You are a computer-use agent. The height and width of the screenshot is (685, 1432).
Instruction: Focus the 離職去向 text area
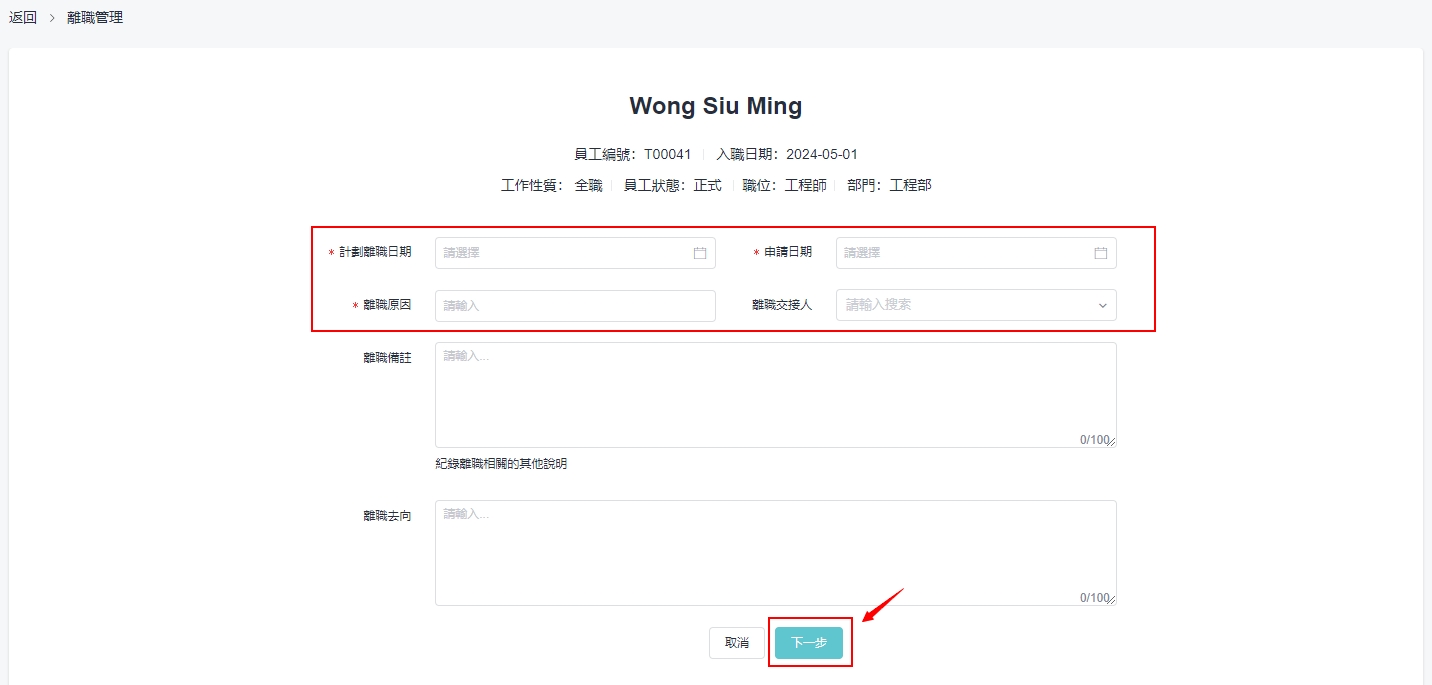[x=775, y=552]
